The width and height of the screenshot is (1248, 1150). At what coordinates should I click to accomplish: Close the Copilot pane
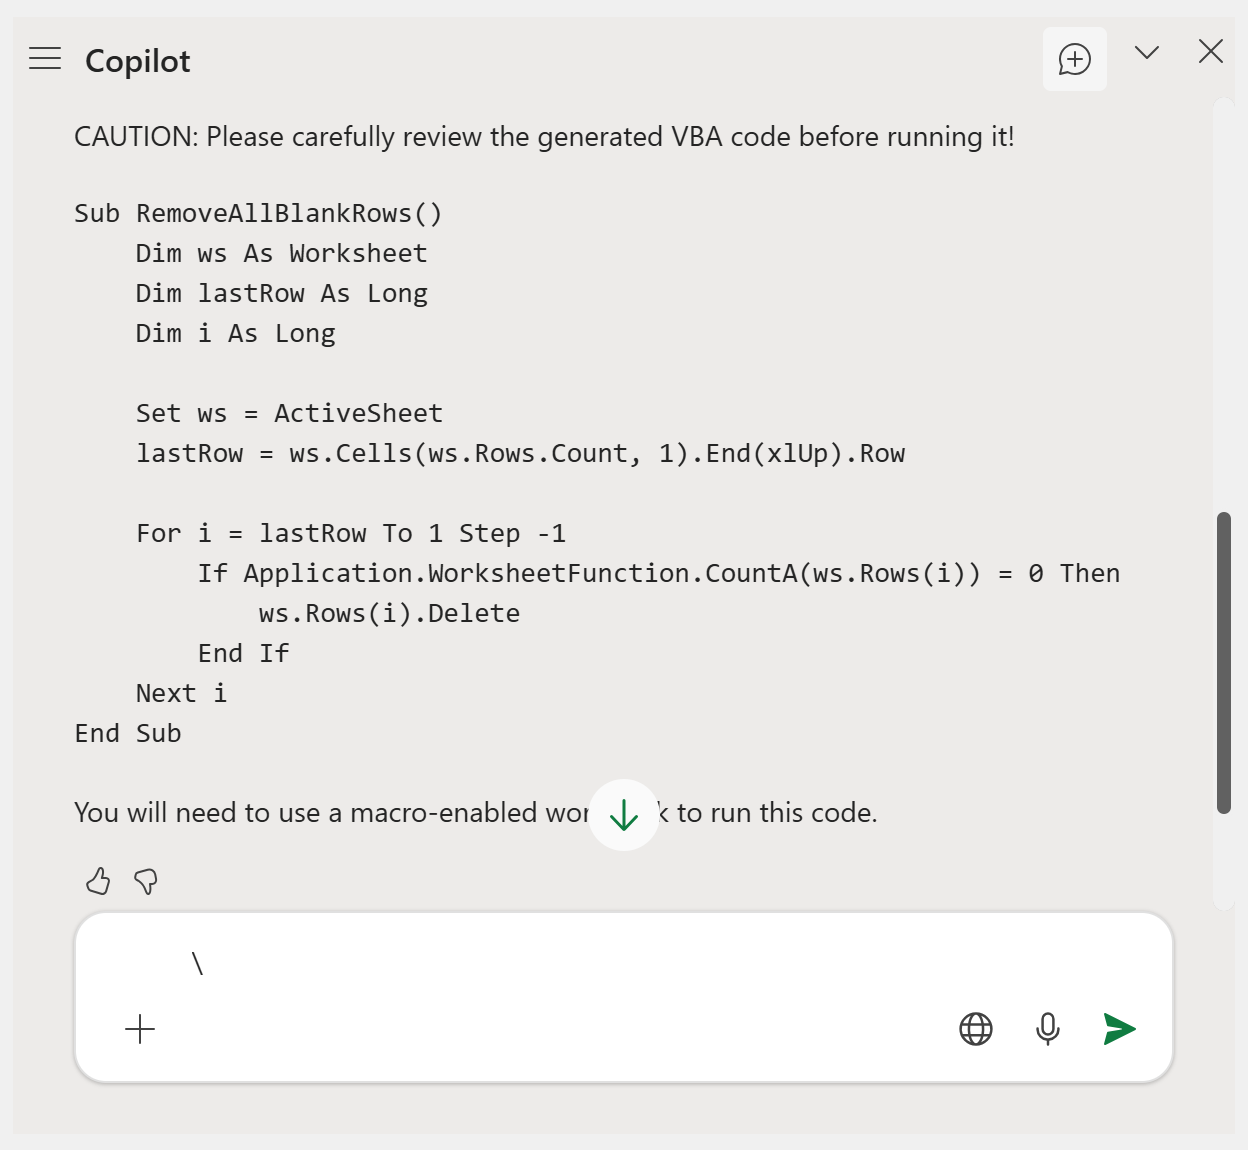tap(1211, 52)
